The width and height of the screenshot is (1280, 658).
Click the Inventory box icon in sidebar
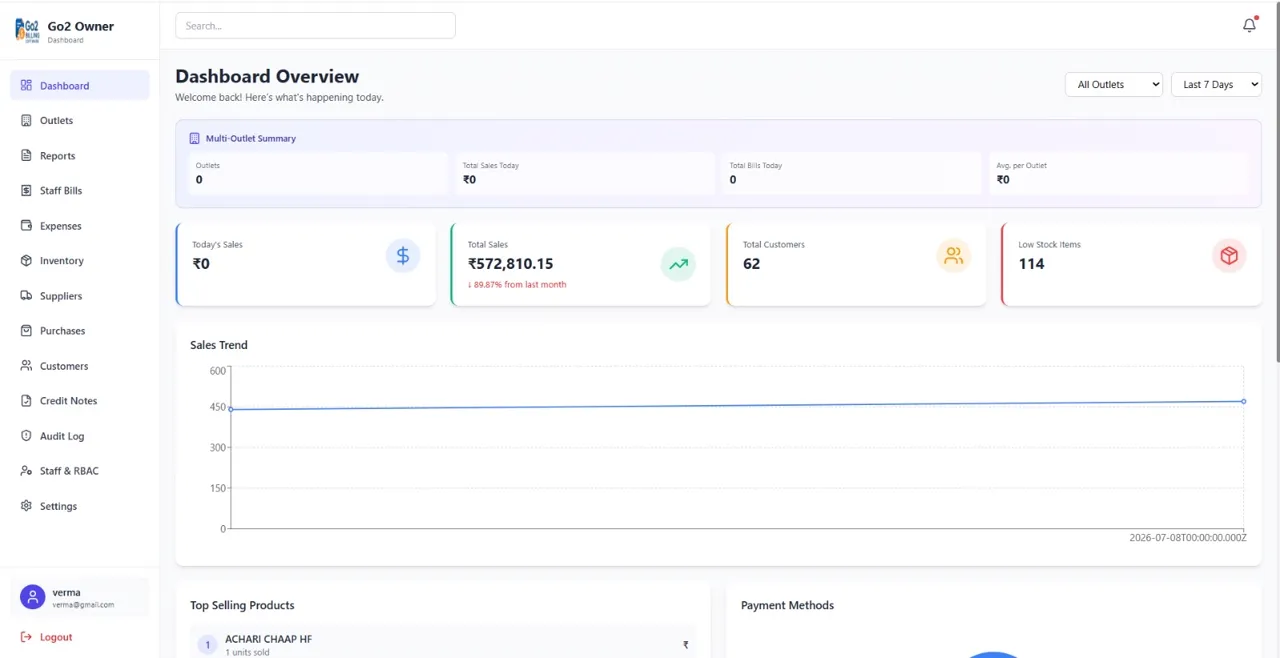click(x=26, y=260)
